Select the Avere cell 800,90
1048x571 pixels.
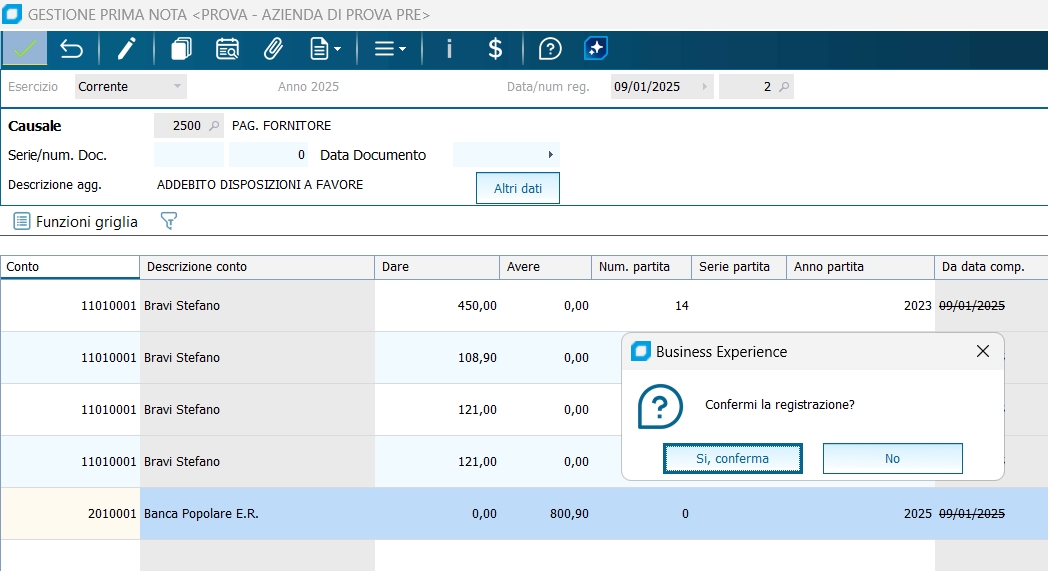(x=545, y=513)
